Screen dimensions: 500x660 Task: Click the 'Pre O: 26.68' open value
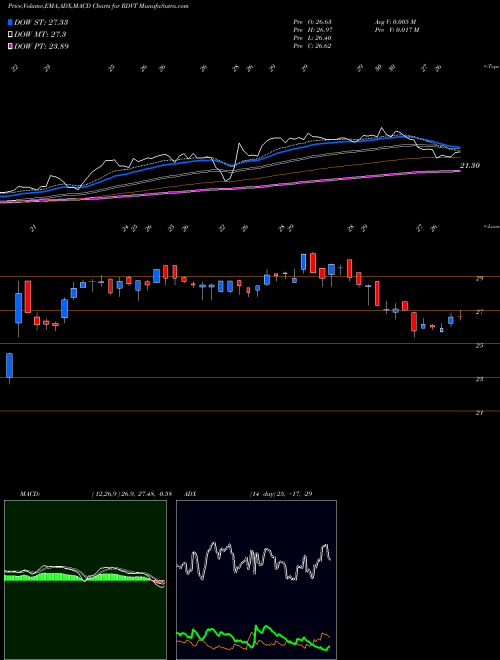click(312, 22)
